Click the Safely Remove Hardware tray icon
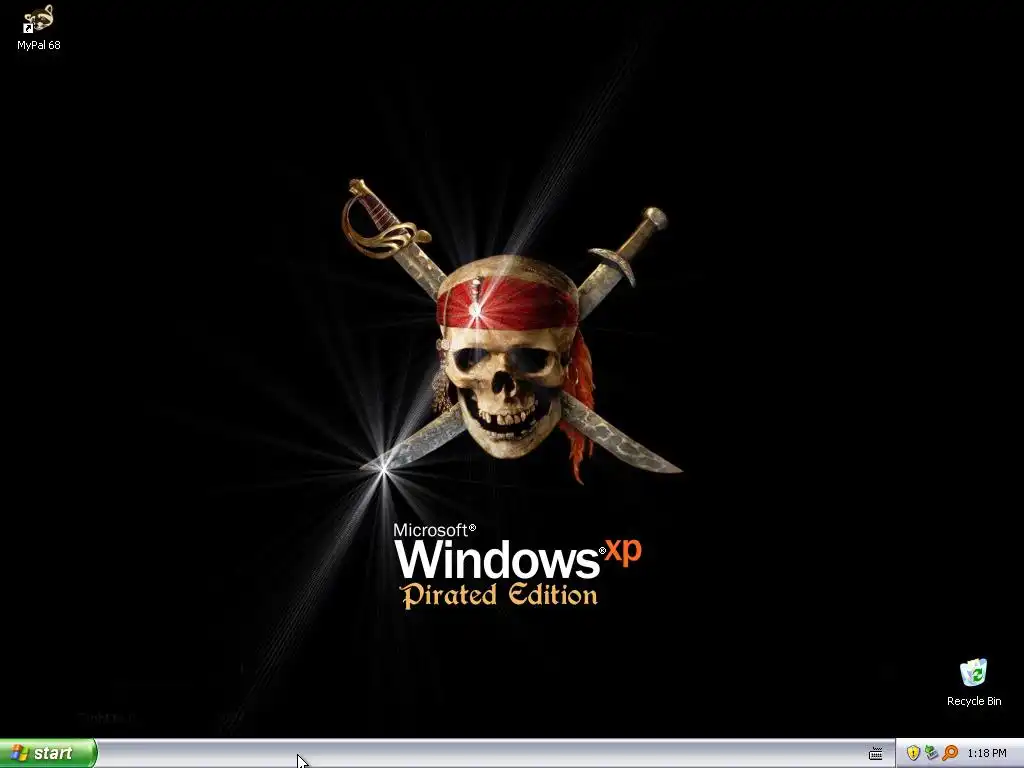1024x768 pixels. [x=931, y=753]
